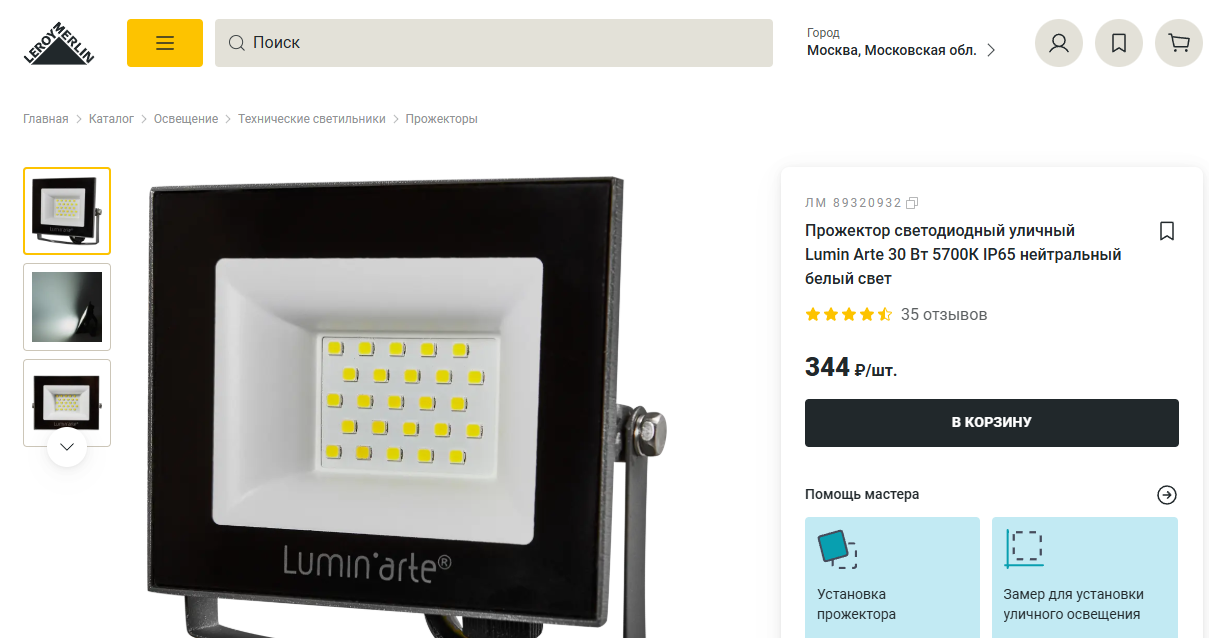The image size is (1209, 638).
Task: Click the star rating
Action: pos(848,314)
